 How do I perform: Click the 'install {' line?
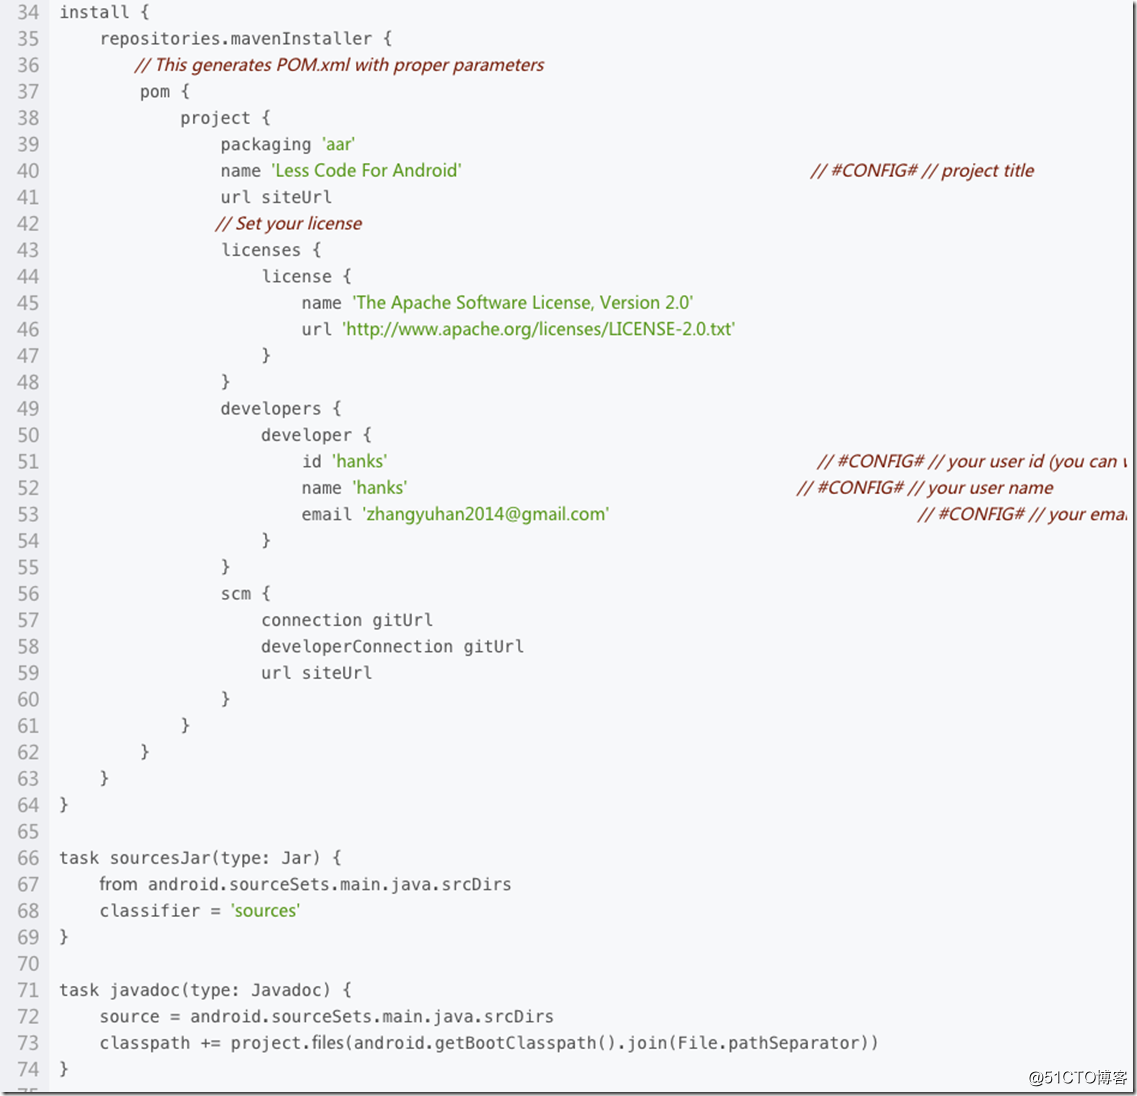point(104,12)
